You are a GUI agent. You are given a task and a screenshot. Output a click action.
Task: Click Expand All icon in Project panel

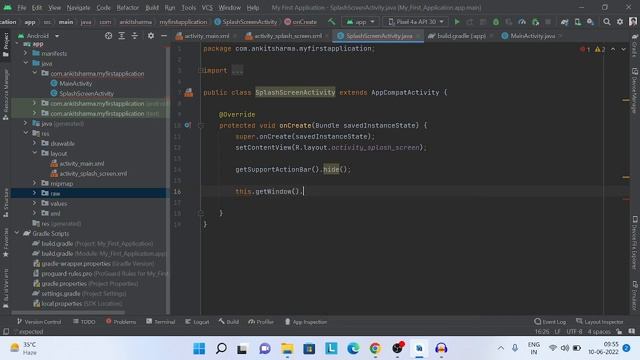(122, 36)
